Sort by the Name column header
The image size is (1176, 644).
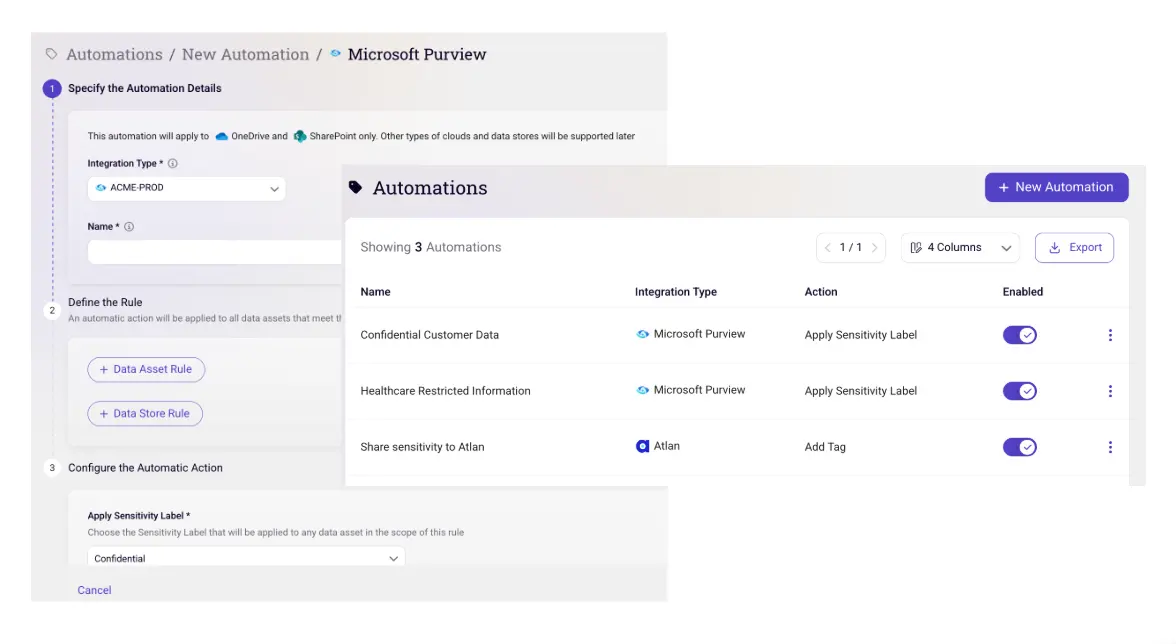click(375, 292)
